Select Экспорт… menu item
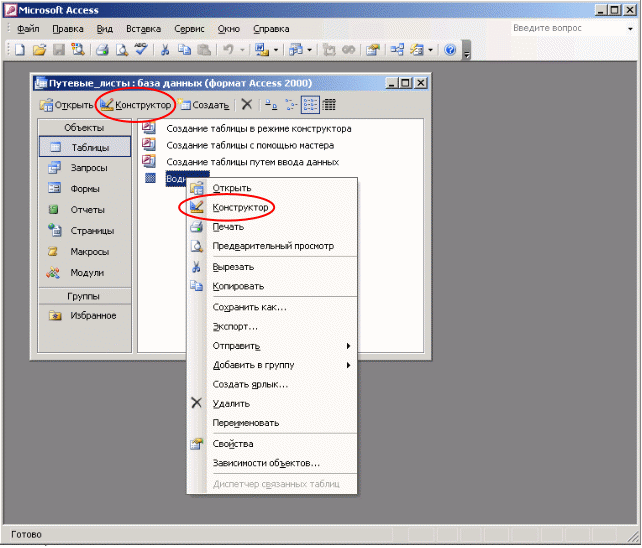 pyautogui.click(x=272, y=326)
